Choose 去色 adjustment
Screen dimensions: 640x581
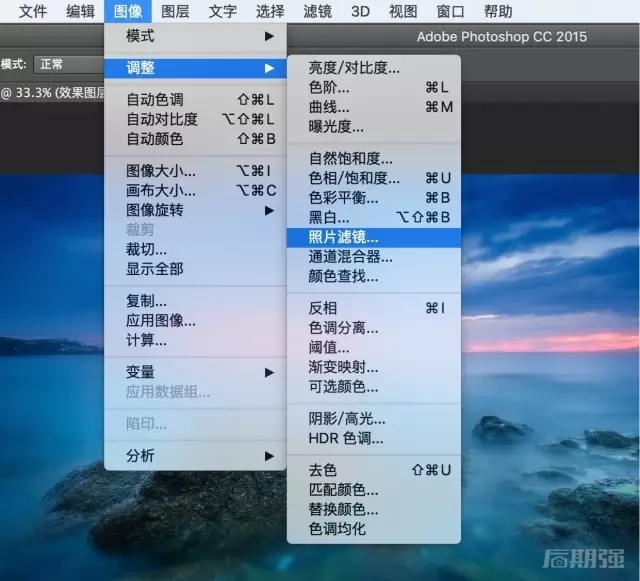click(374, 470)
